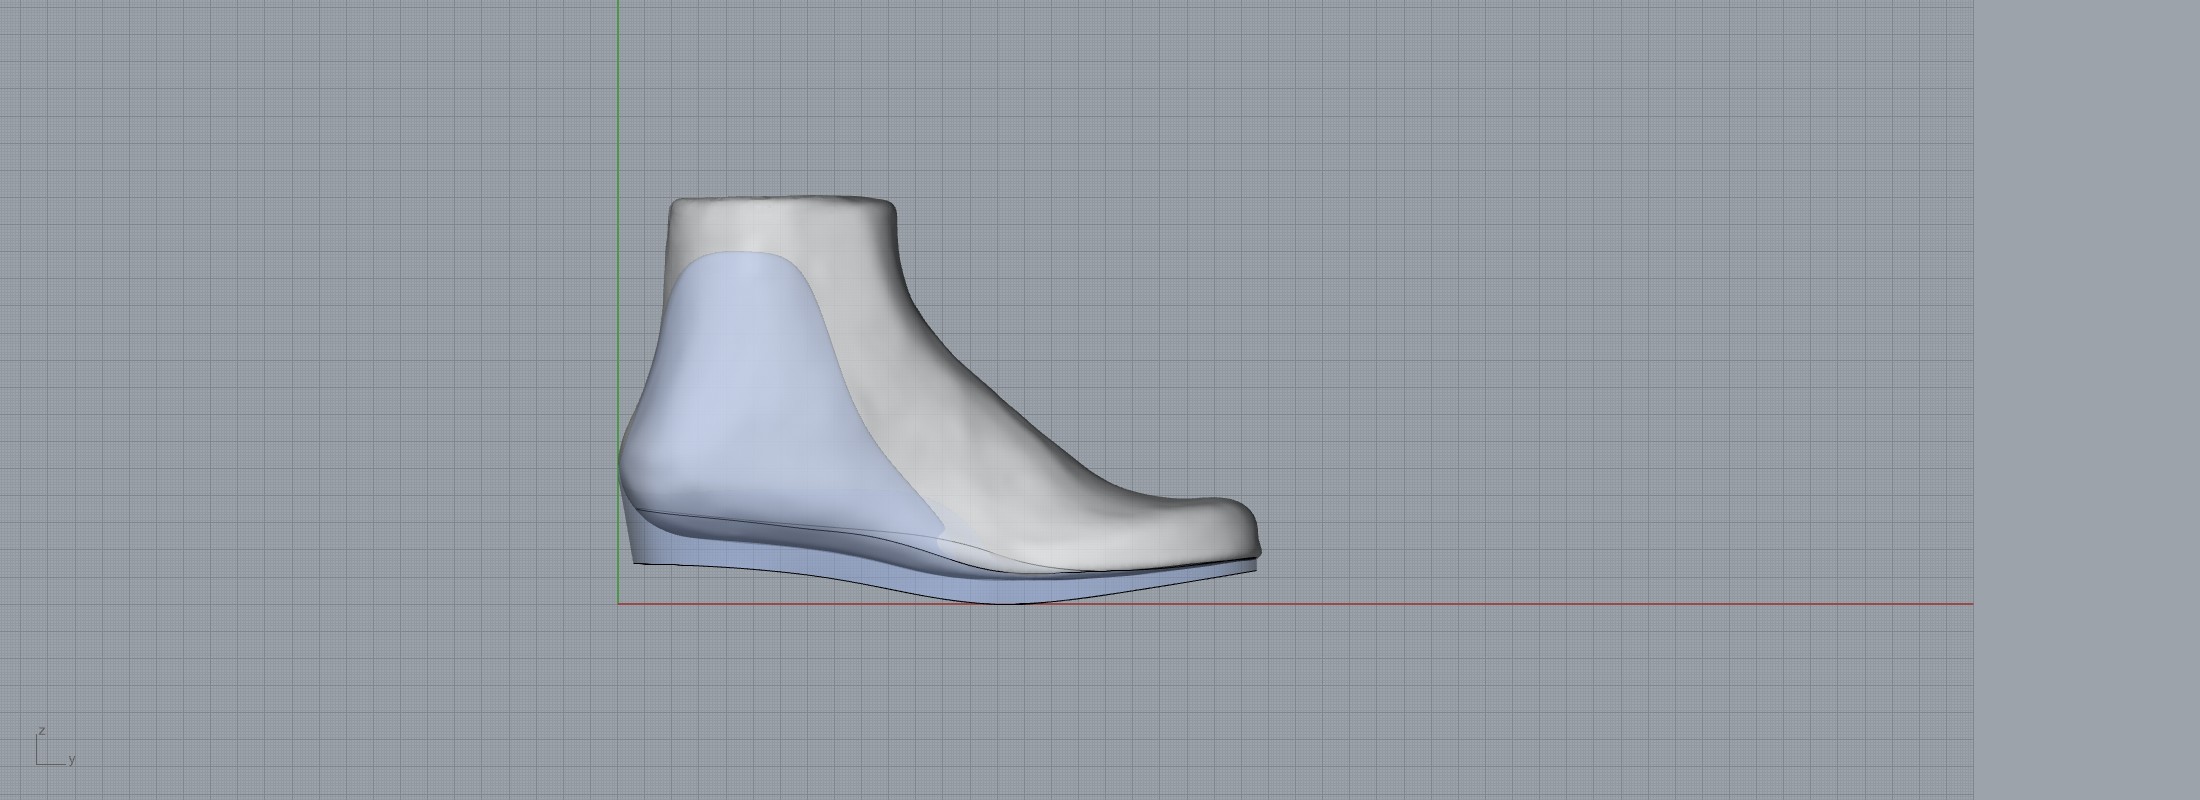Click the y label on the axis icon
2200x800 pixels.
[x=72, y=760]
